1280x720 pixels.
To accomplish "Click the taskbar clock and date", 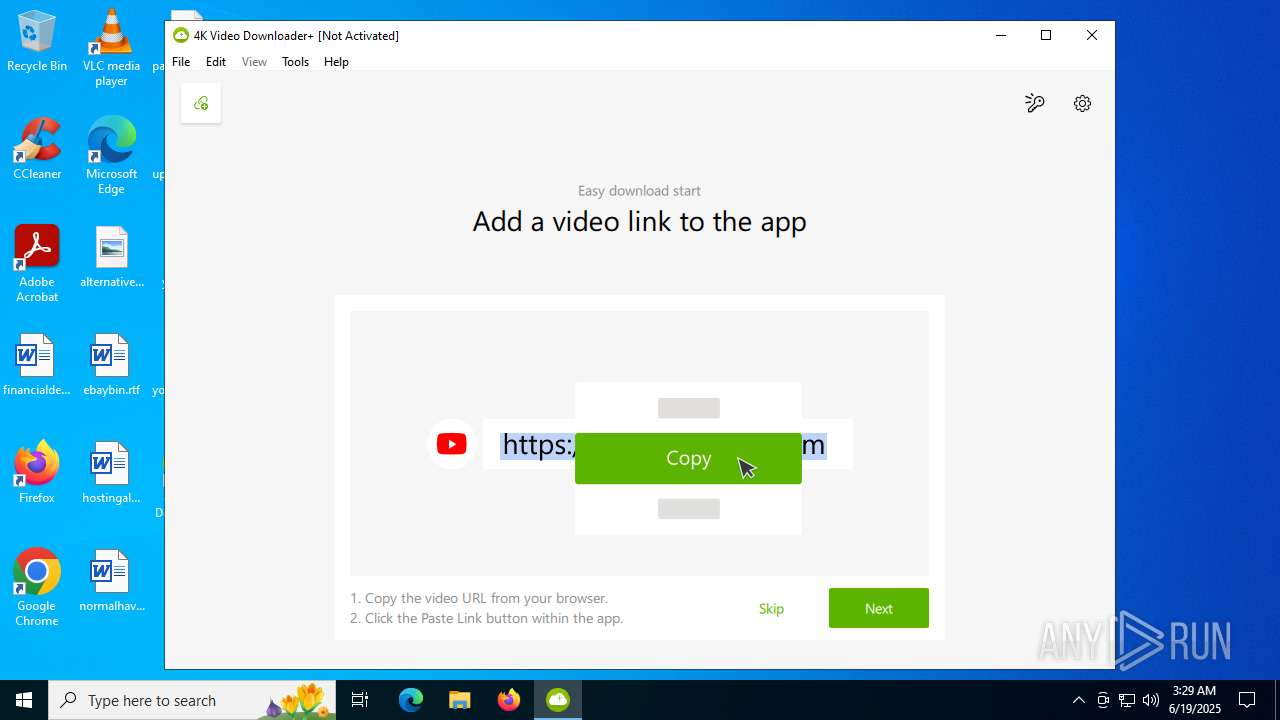I will point(1194,700).
